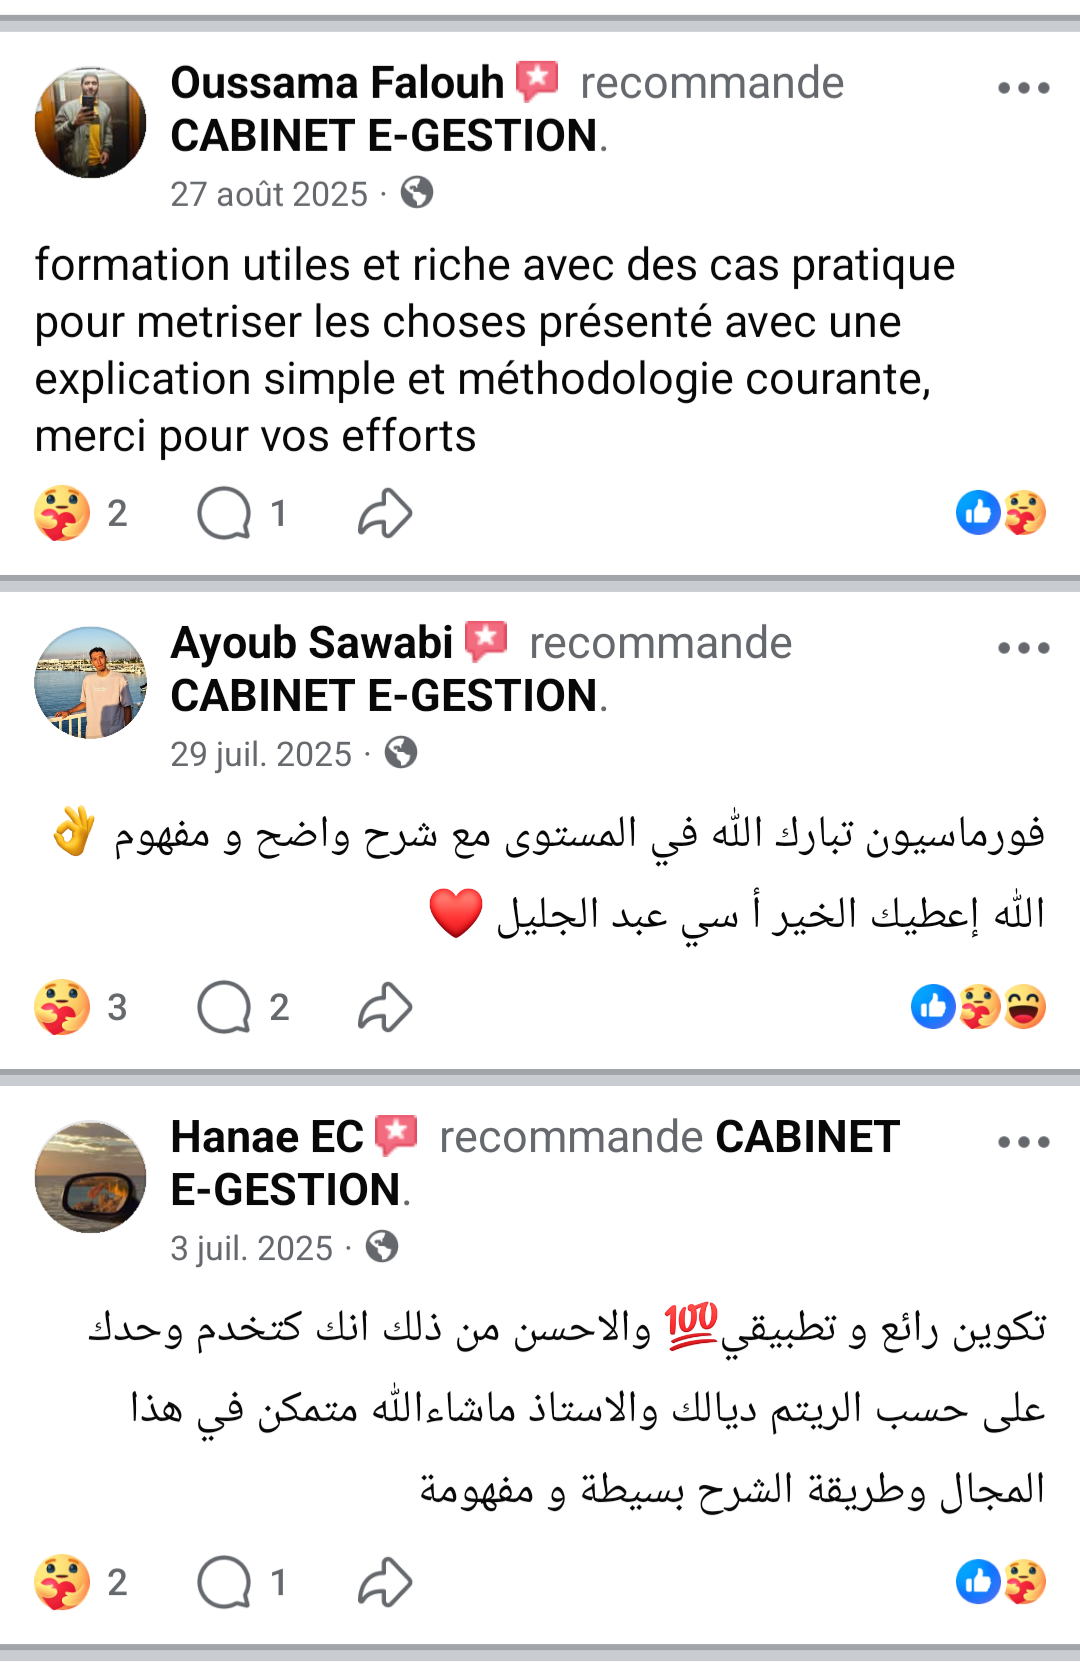View reactions summary on Oussama Falouh's post
This screenshot has height=1675, width=1080.
point(1000,514)
